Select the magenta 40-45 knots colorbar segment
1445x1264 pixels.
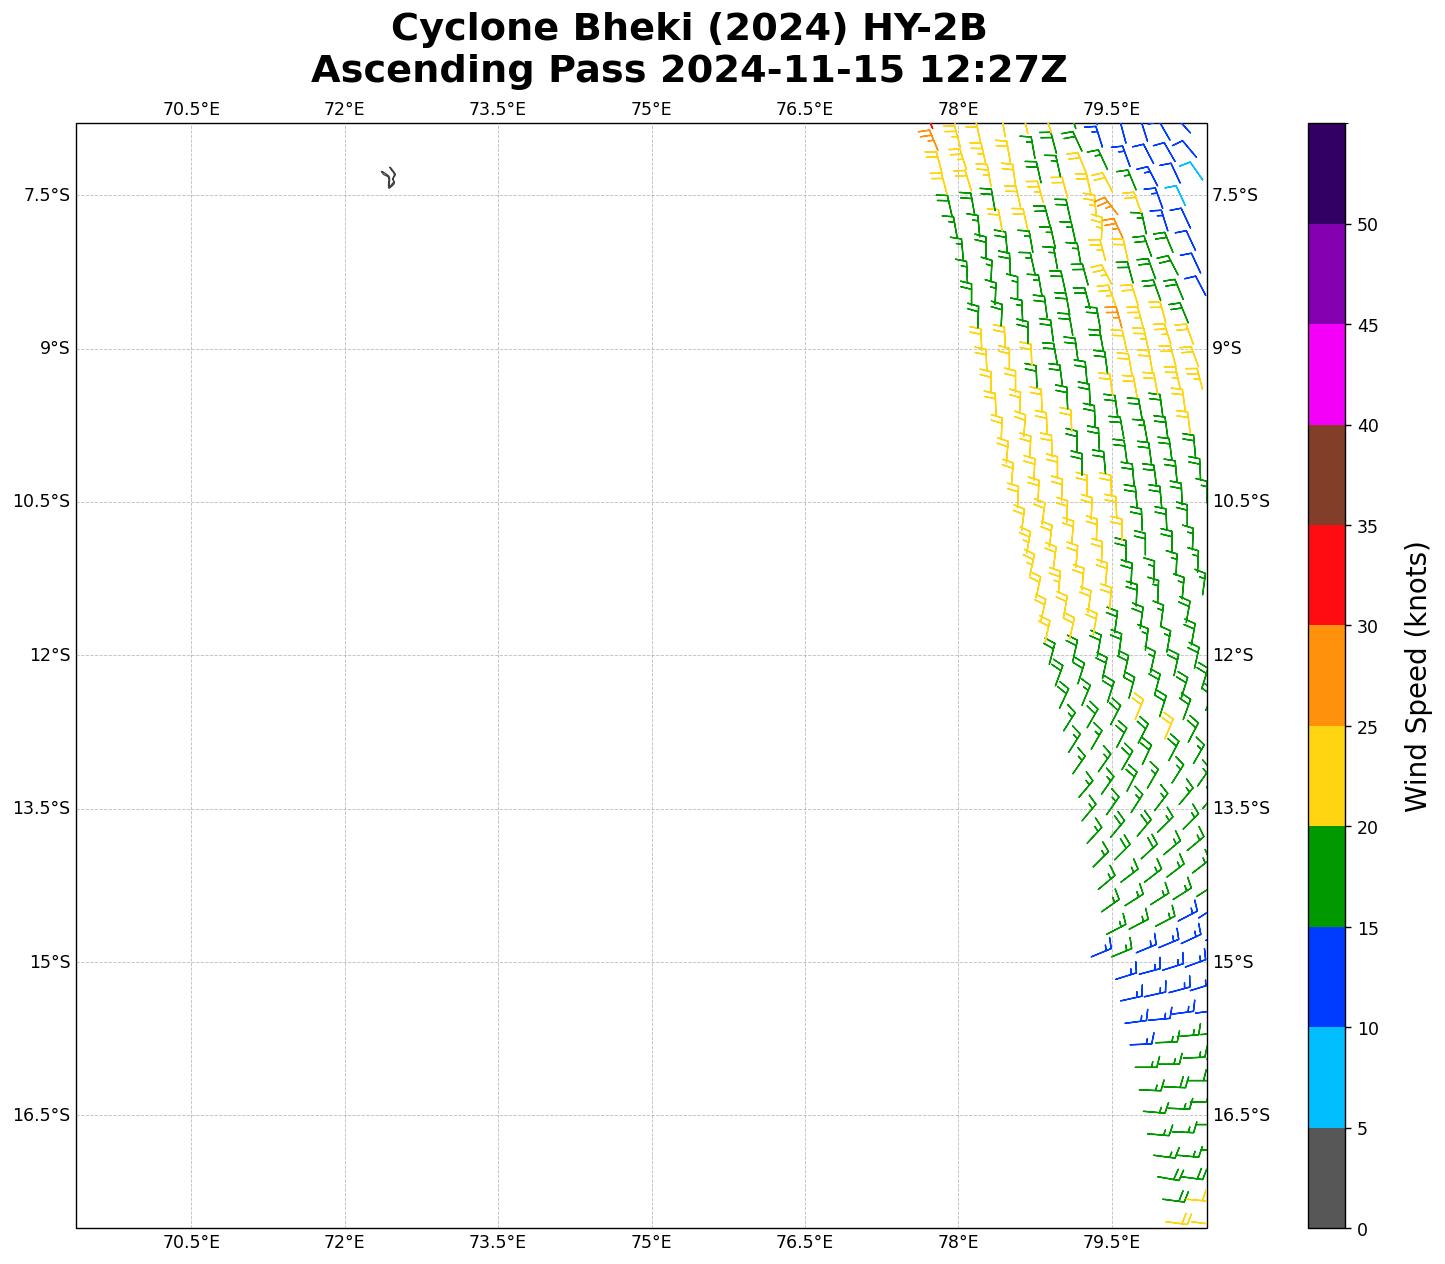pos(1327,374)
